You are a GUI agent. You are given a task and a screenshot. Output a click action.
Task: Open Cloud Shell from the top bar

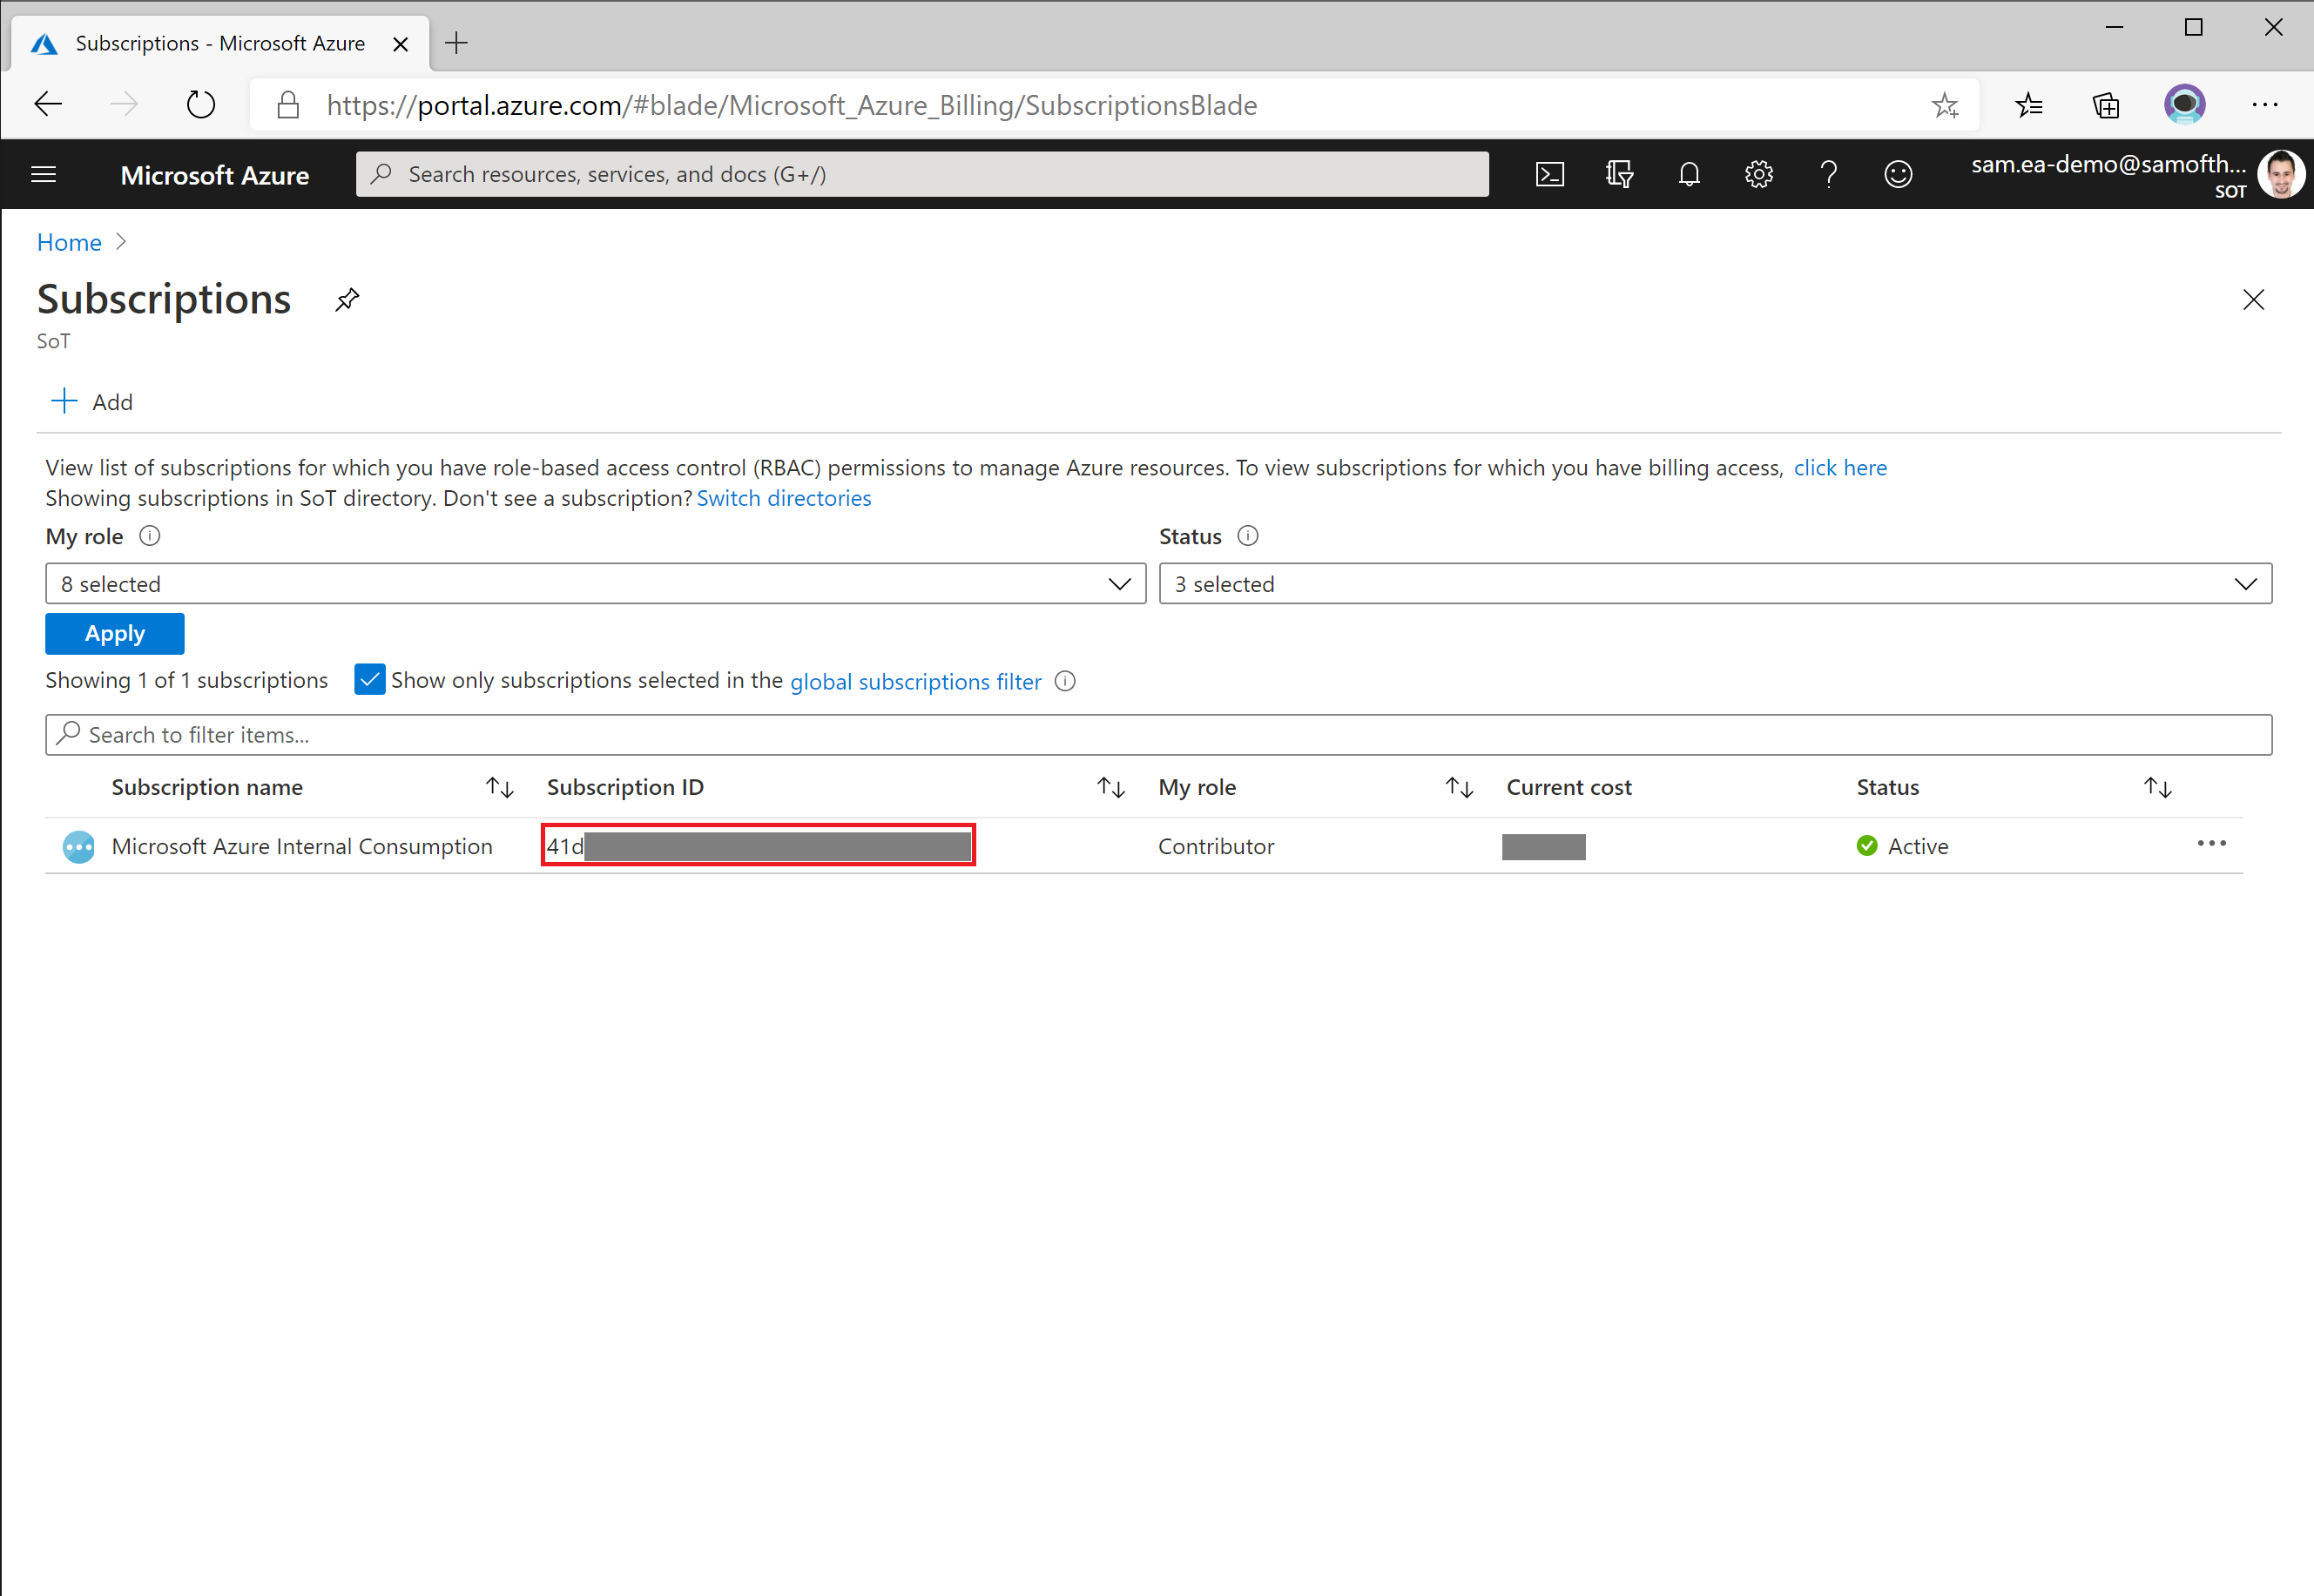(1549, 174)
